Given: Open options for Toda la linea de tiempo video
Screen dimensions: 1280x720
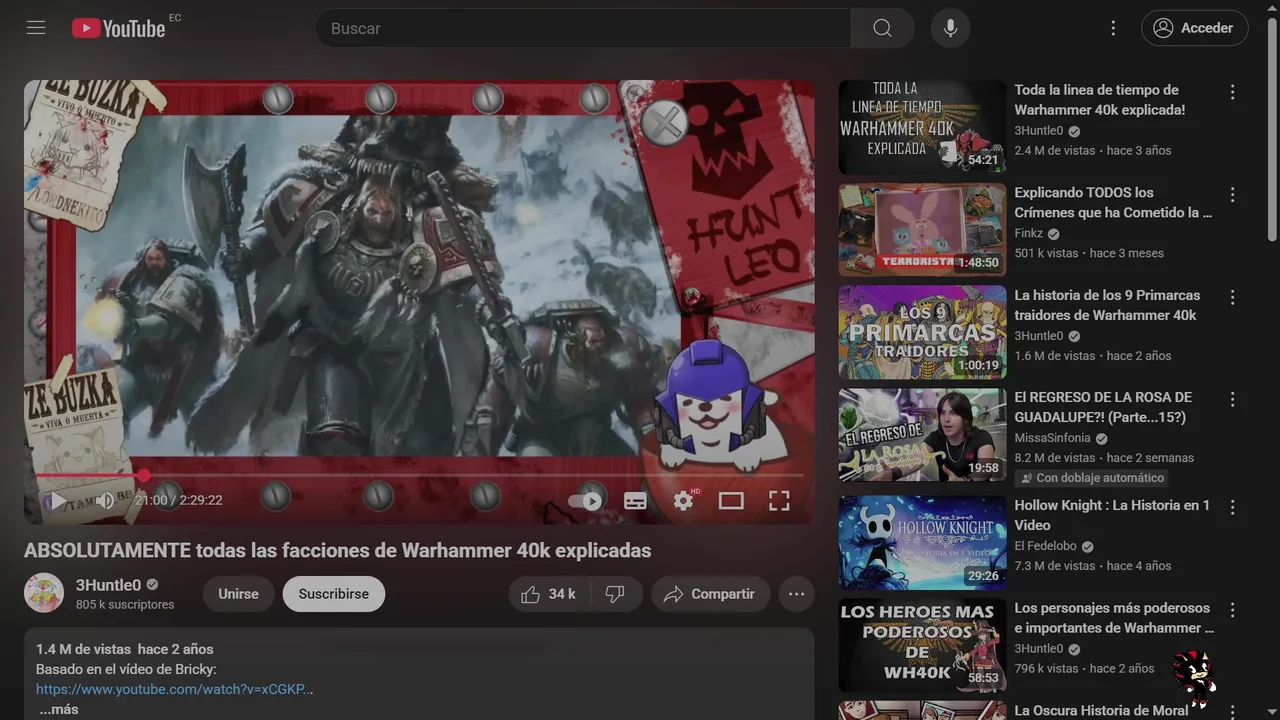Looking at the screenshot, I should (1232, 92).
